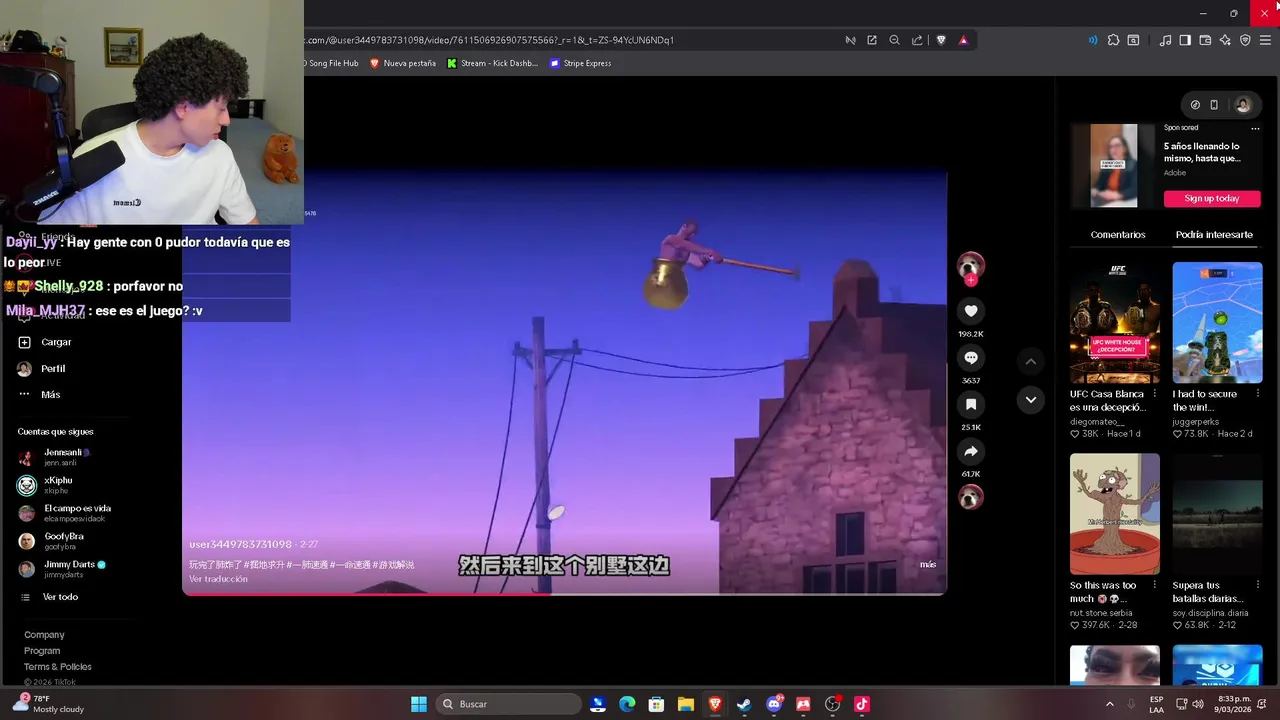Open the Adobe sponsored ad thumbnail
1280x720 pixels.
[1113, 166]
